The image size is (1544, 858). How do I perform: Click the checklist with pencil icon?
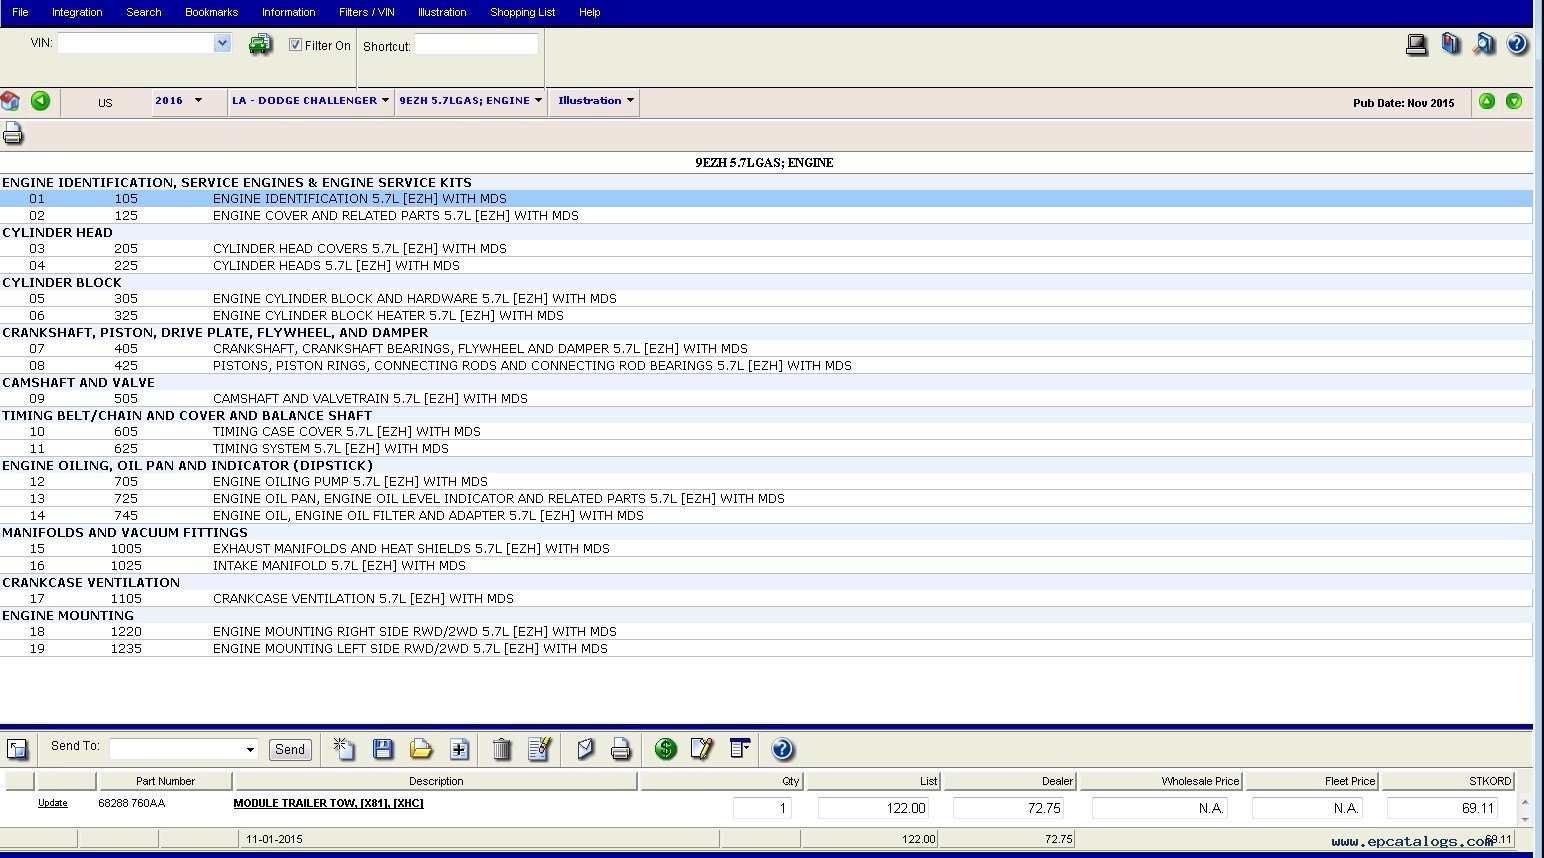coord(540,748)
